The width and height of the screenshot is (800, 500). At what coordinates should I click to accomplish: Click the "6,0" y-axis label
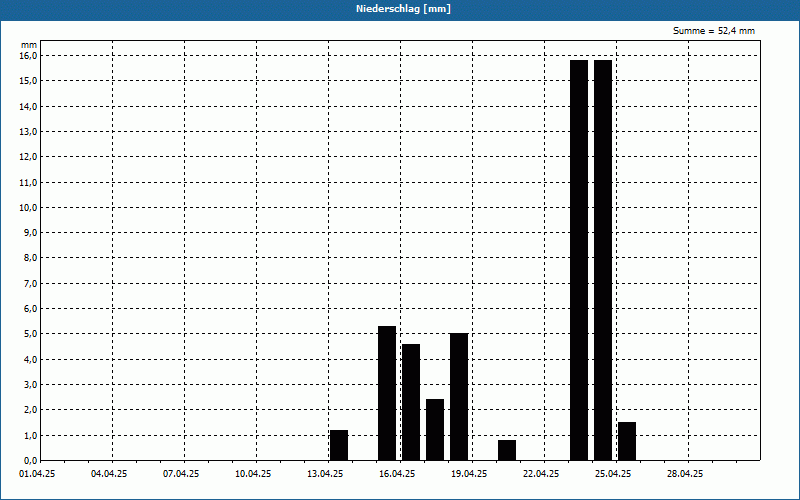pyautogui.click(x=31, y=309)
